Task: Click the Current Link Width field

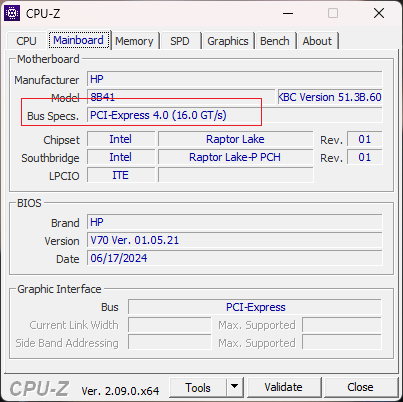Action: tap(170, 325)
